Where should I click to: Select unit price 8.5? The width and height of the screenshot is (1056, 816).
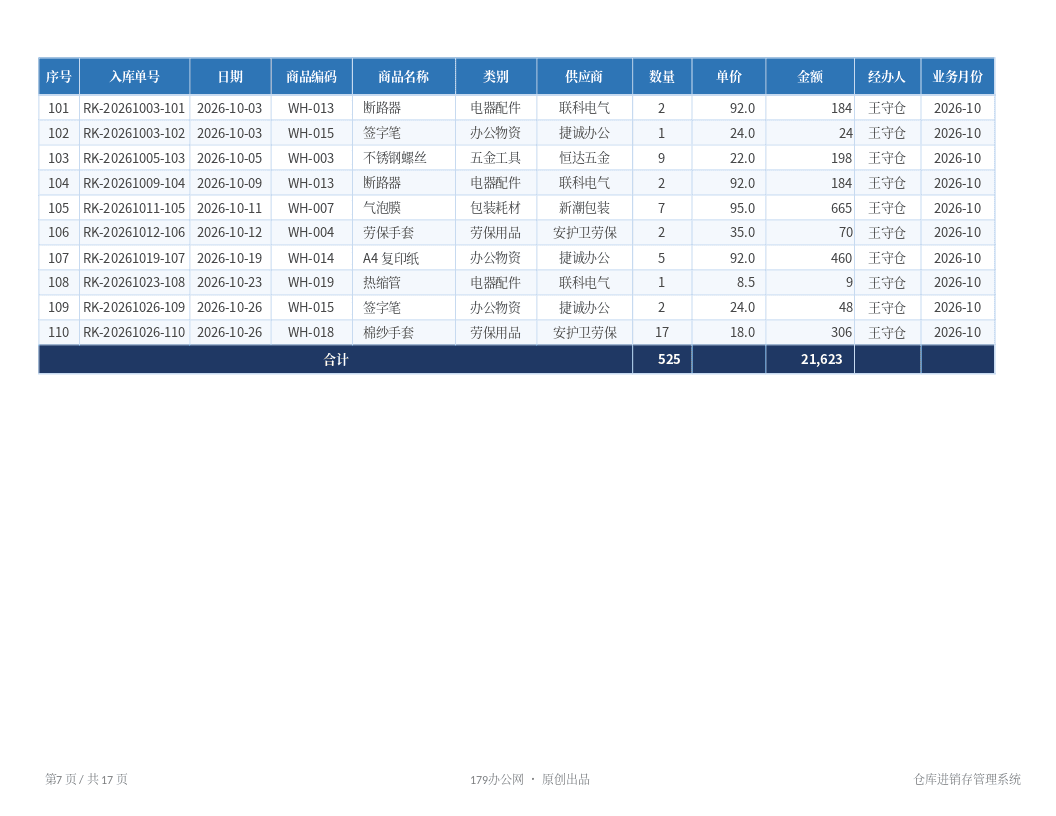tap(746, 283)
